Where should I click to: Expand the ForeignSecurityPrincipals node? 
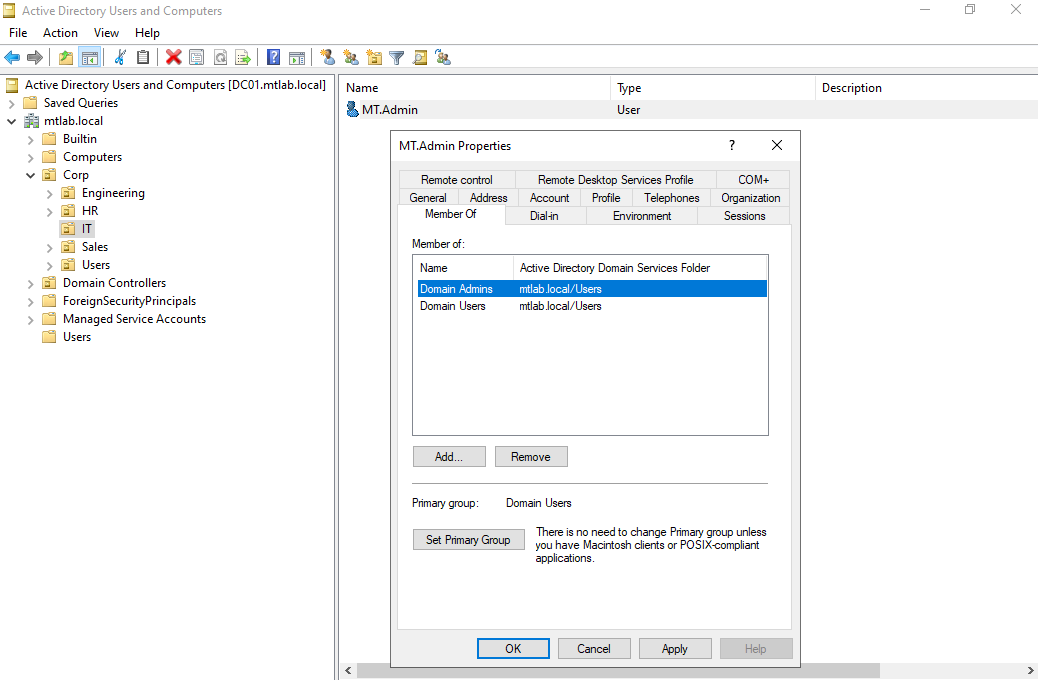pos(30,301)
